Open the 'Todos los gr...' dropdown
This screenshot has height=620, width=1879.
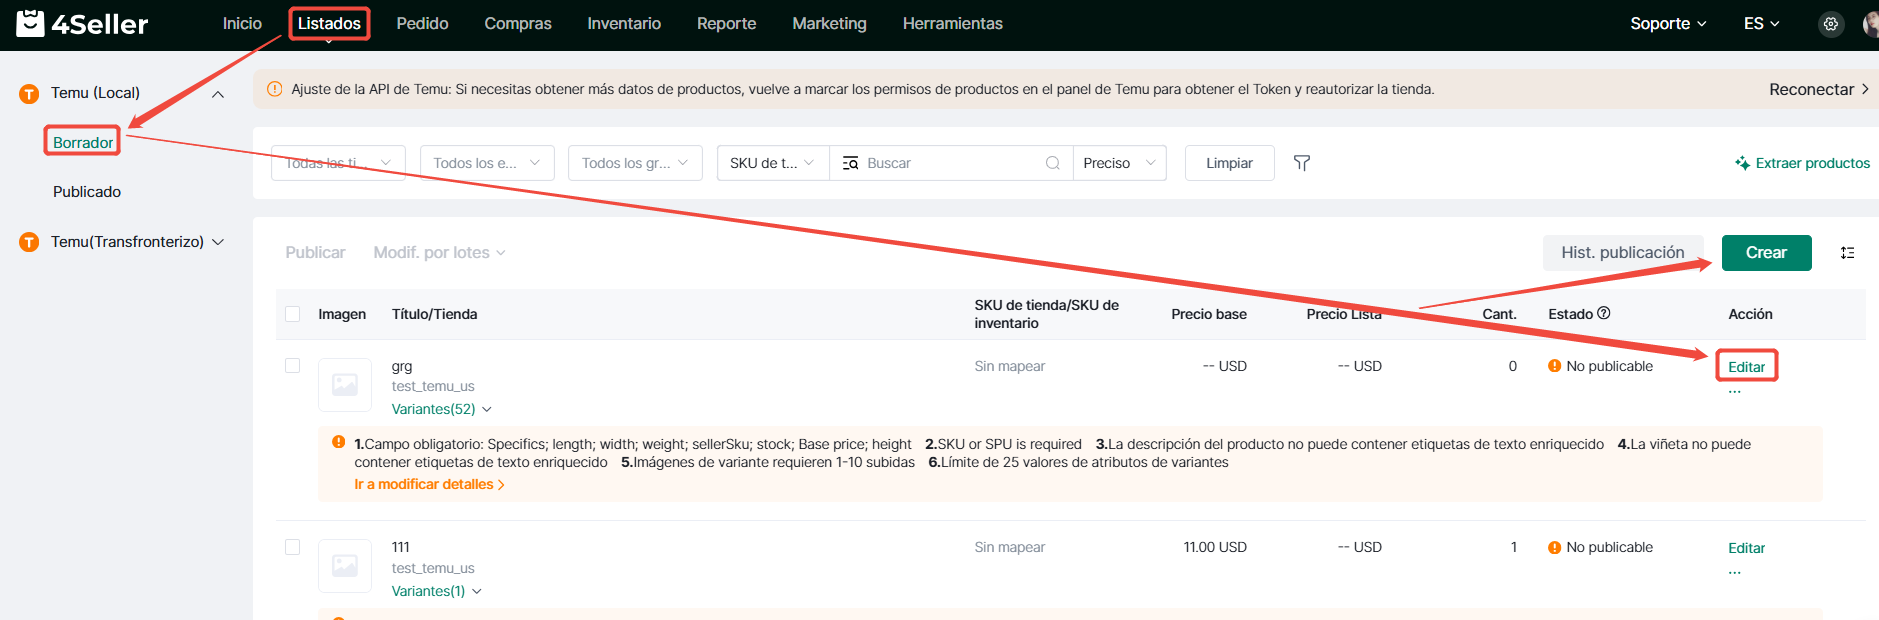[x=635, y=163]
